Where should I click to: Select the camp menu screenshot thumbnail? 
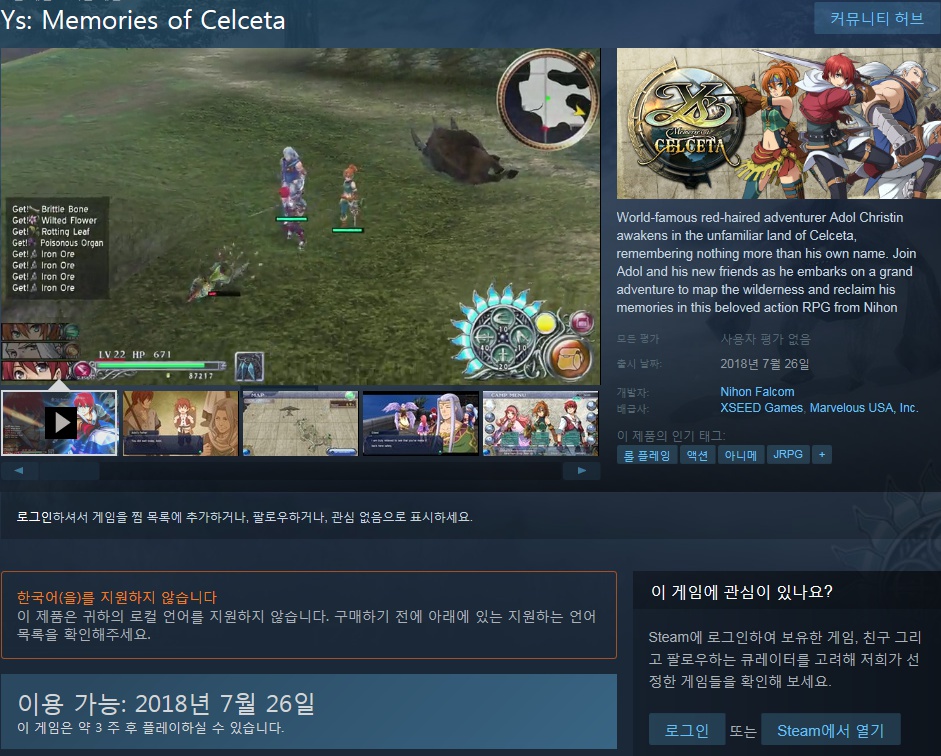(541, 423)
